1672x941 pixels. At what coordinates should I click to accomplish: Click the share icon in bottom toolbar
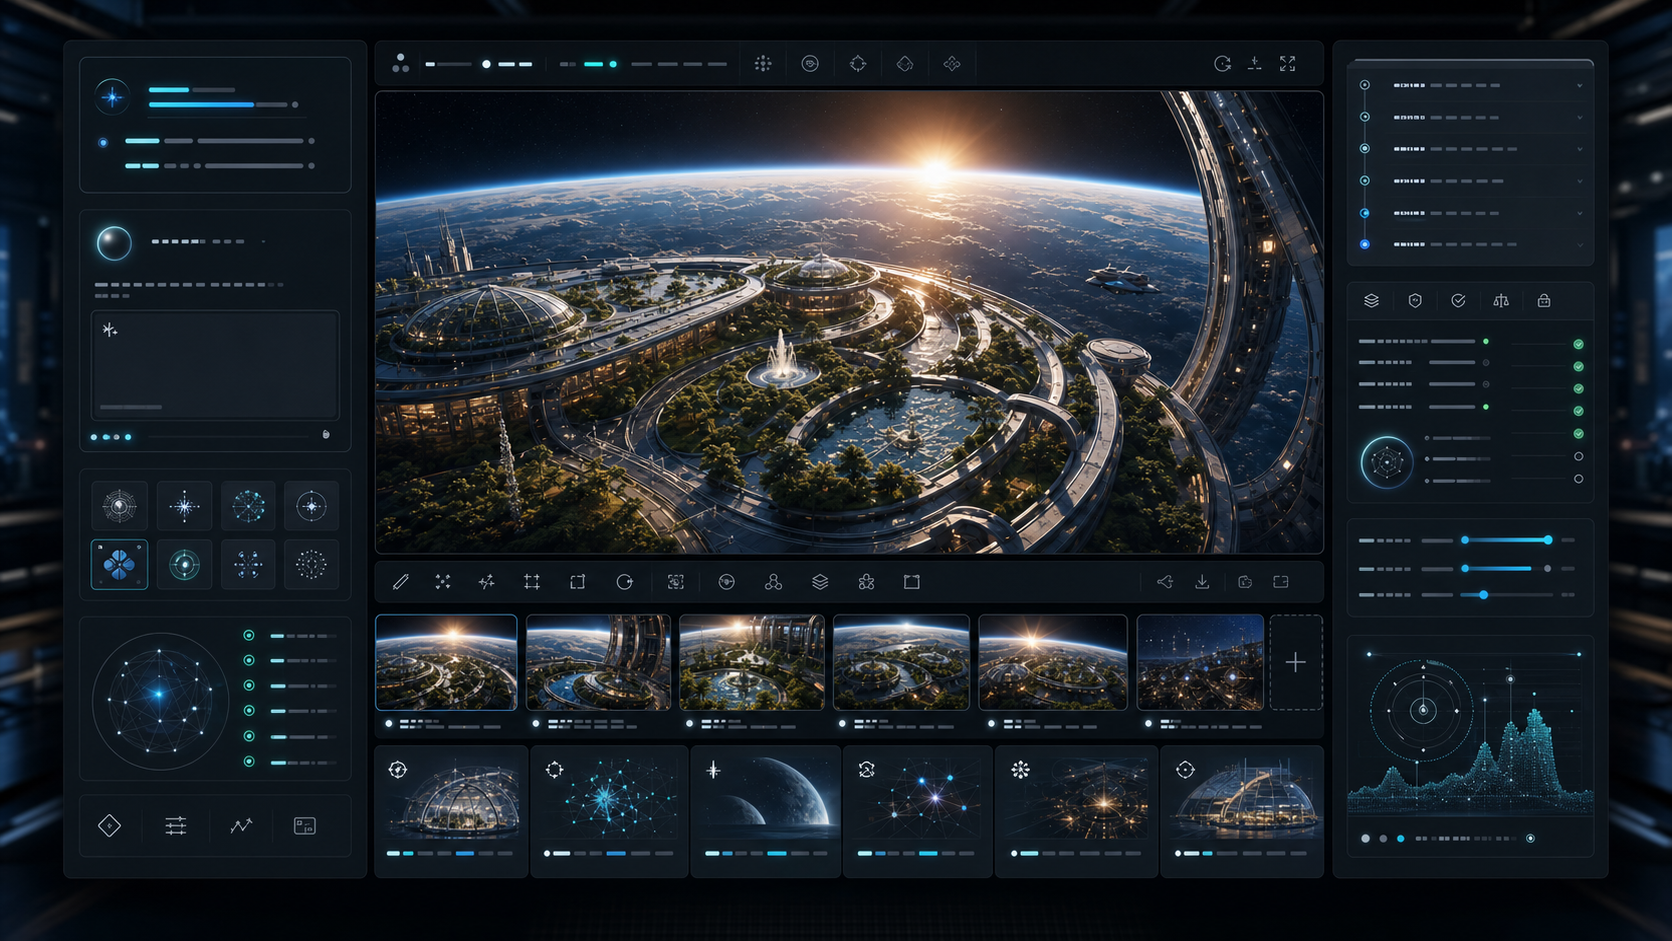[x=1165, y=582]
